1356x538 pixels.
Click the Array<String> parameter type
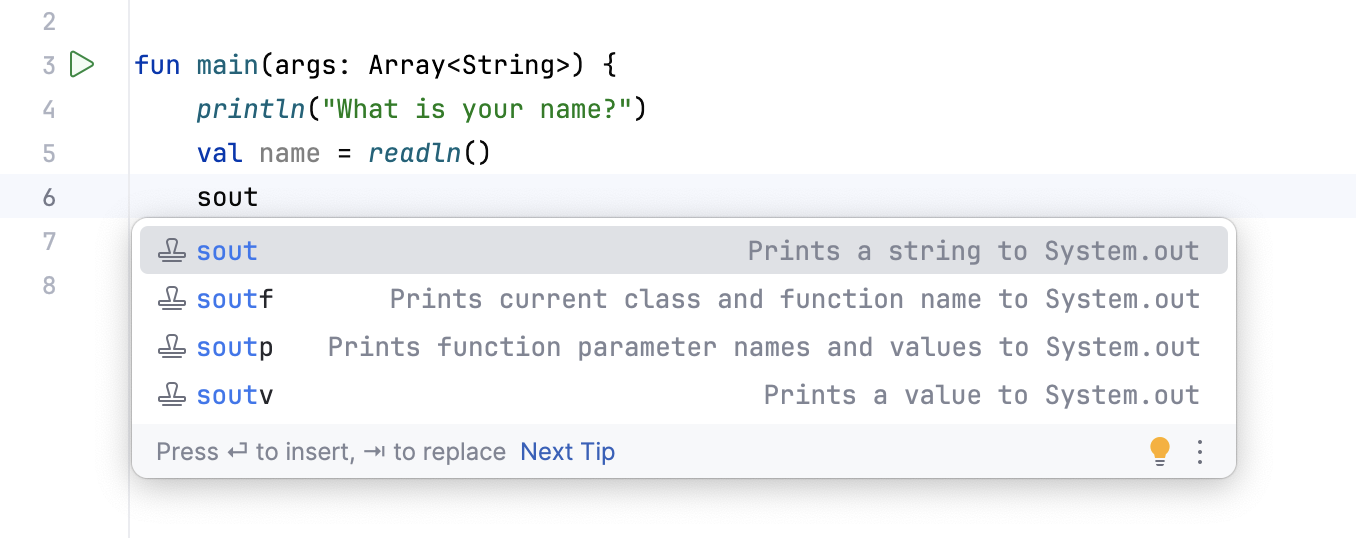click(469, 66)
